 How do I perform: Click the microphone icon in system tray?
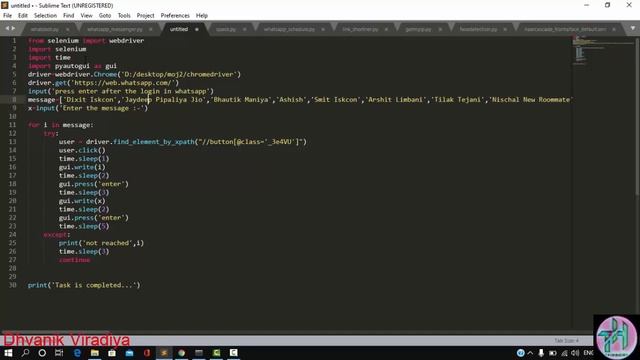tap(541, 353)
